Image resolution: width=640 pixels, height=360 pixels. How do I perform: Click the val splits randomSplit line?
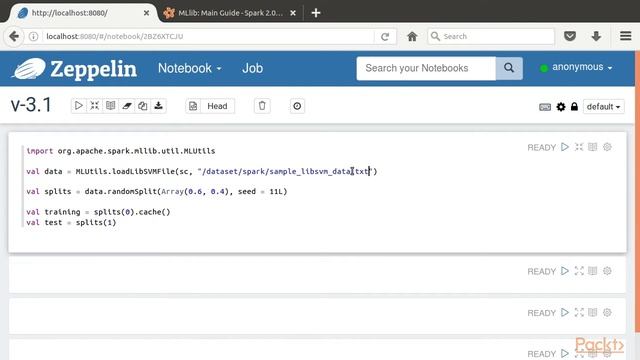pos(157,191)
